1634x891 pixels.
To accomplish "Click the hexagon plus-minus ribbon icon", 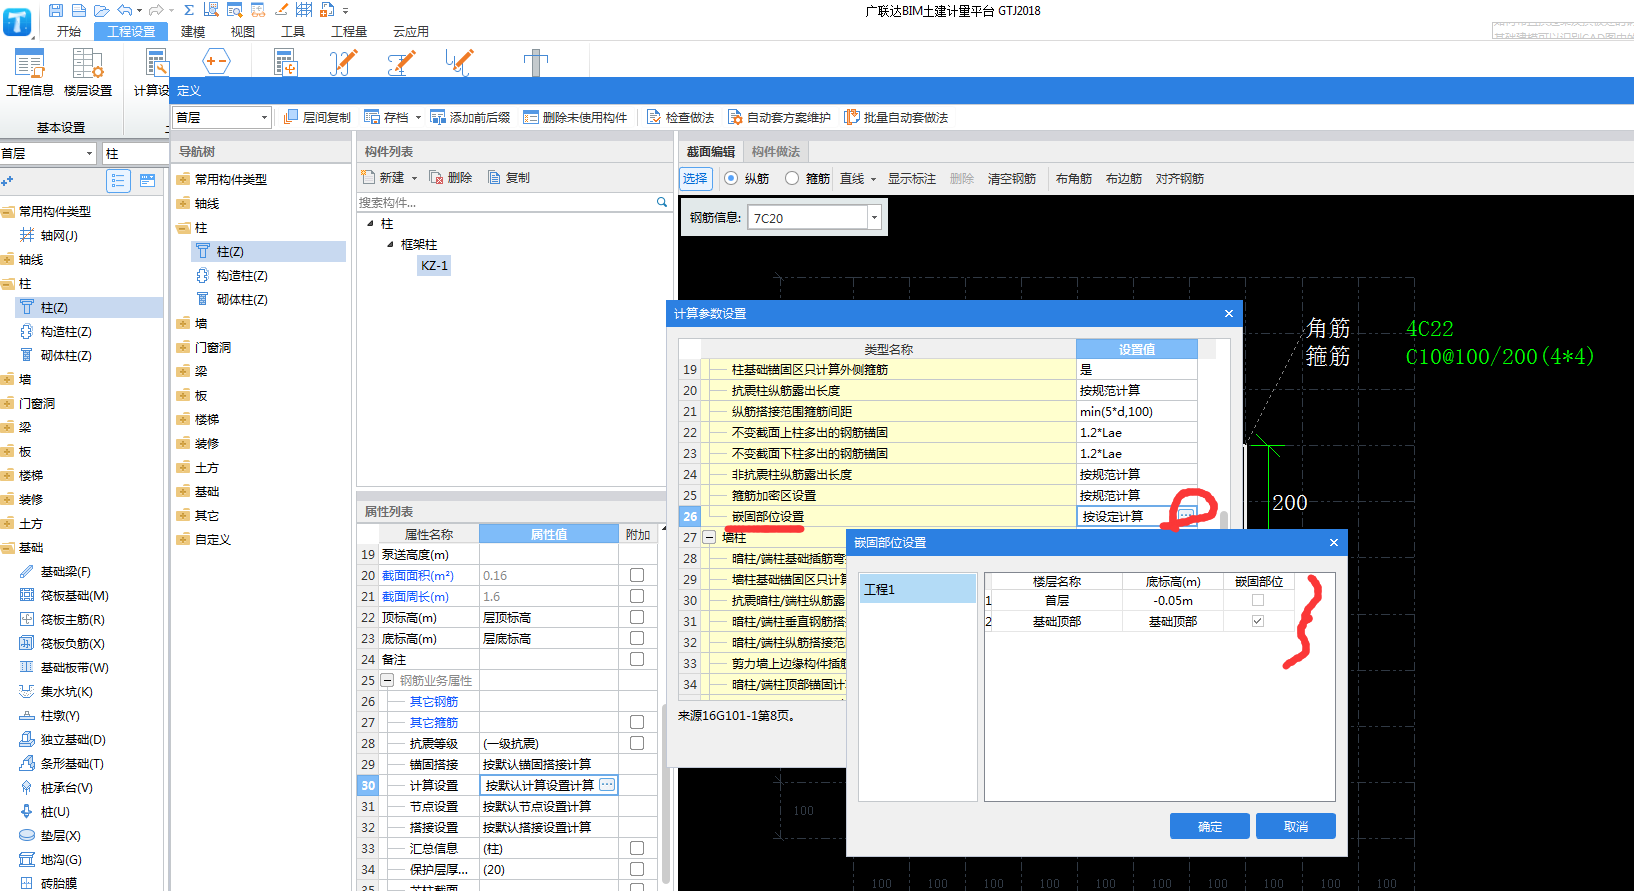I will click(x=216, y=62).
